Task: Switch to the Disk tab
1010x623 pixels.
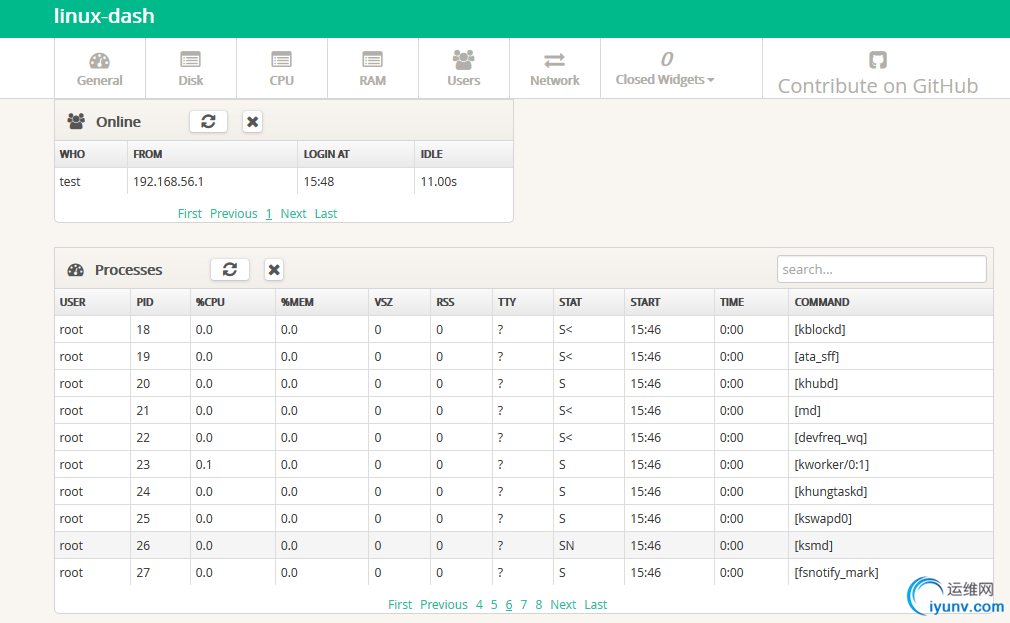Action: click(x=191, y=69)
